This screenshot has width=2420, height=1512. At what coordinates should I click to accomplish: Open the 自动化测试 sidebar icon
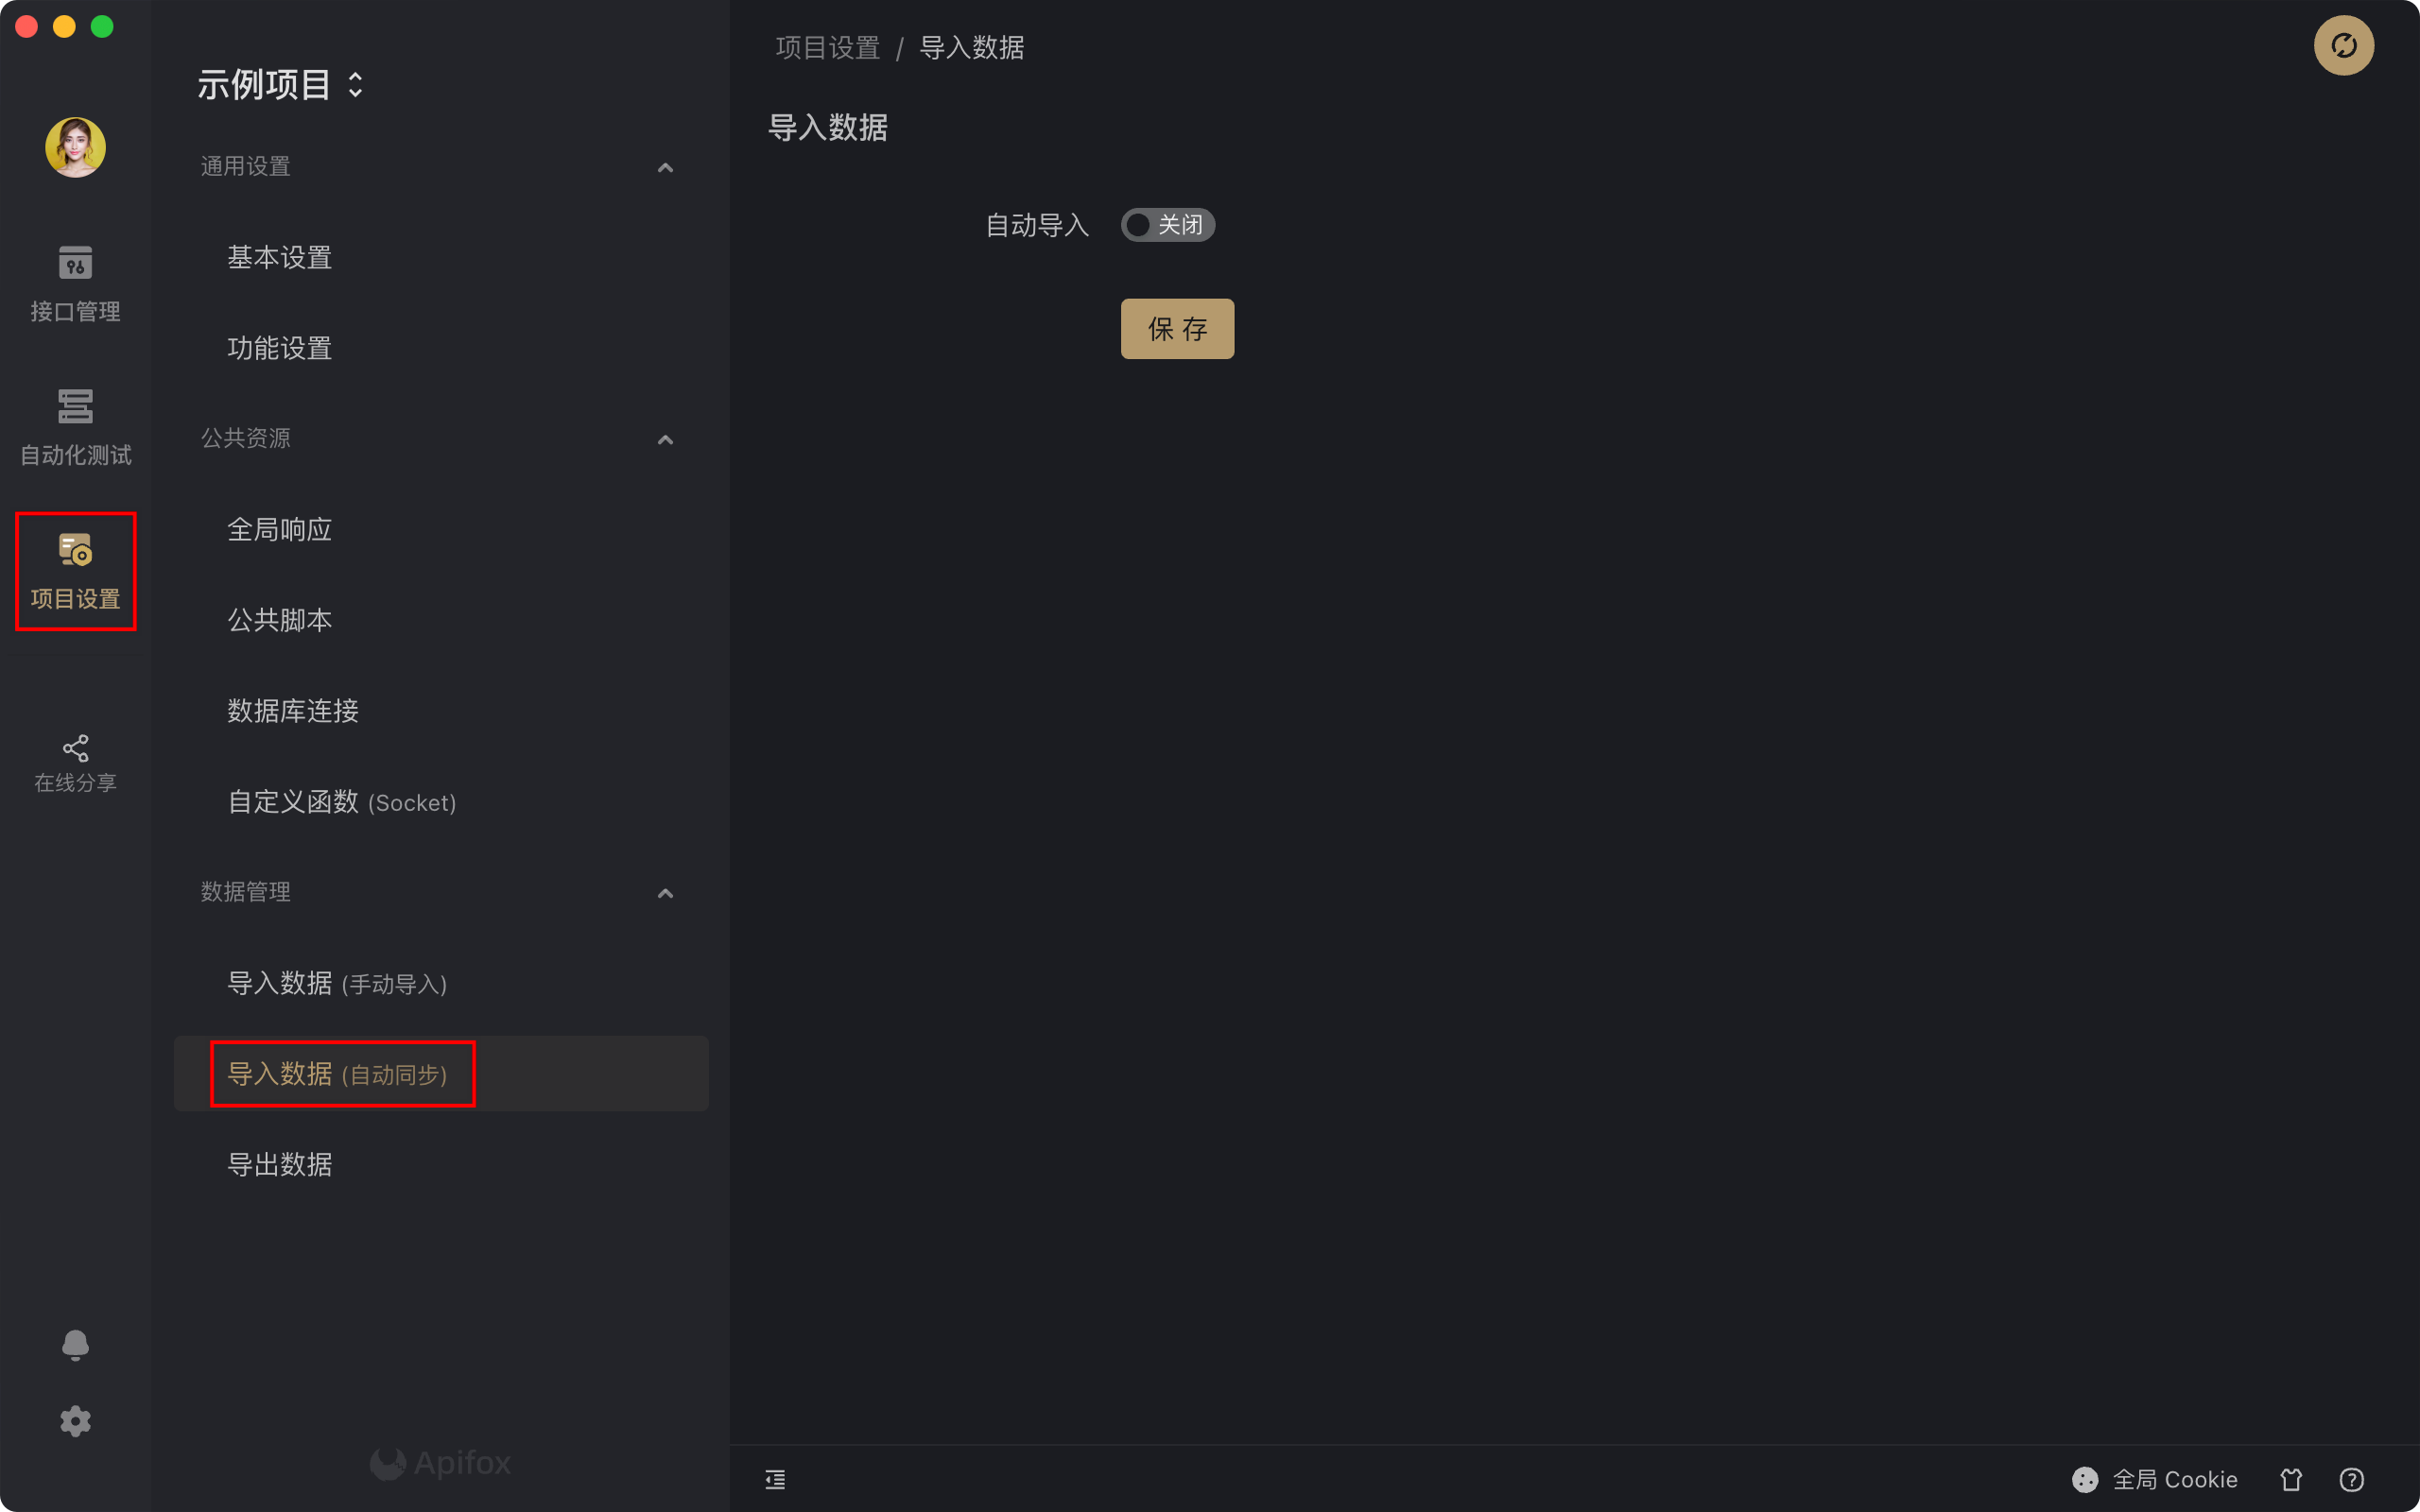tap(75, 427)
